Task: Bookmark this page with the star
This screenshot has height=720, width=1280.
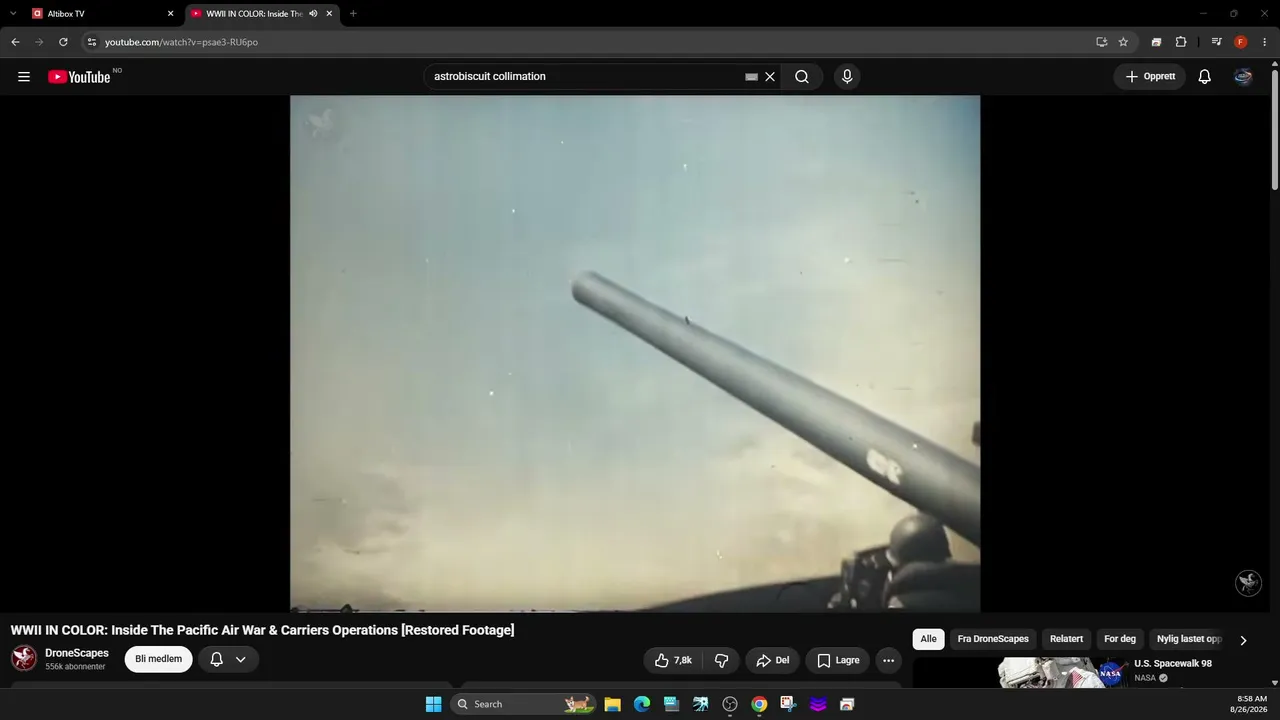Action: click(1123, 42)
